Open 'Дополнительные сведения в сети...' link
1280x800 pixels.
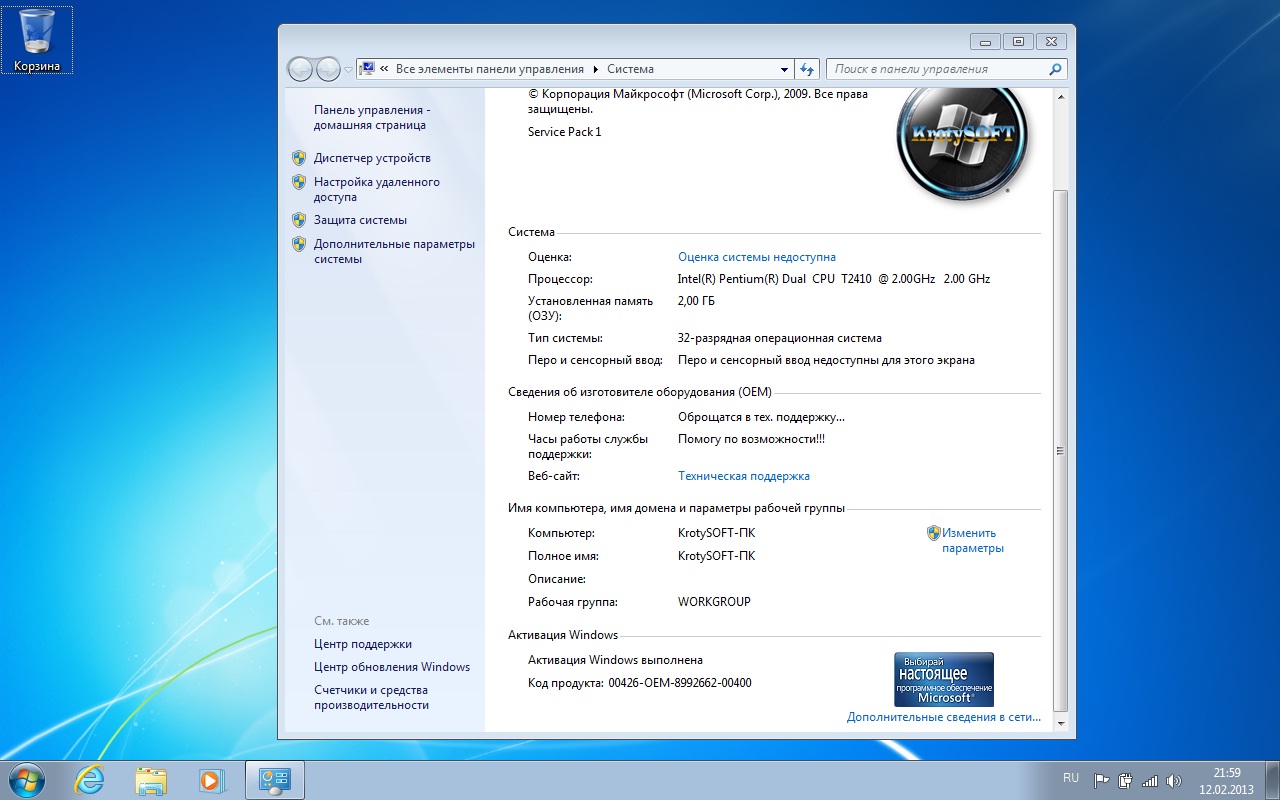944,717
